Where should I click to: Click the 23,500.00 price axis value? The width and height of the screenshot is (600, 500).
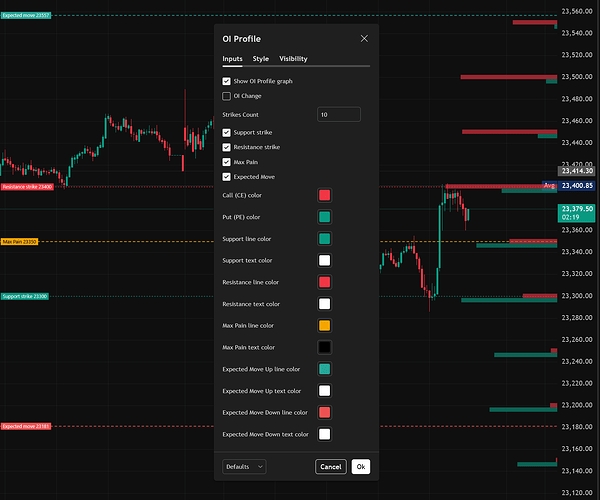click(x=577, y=77)
